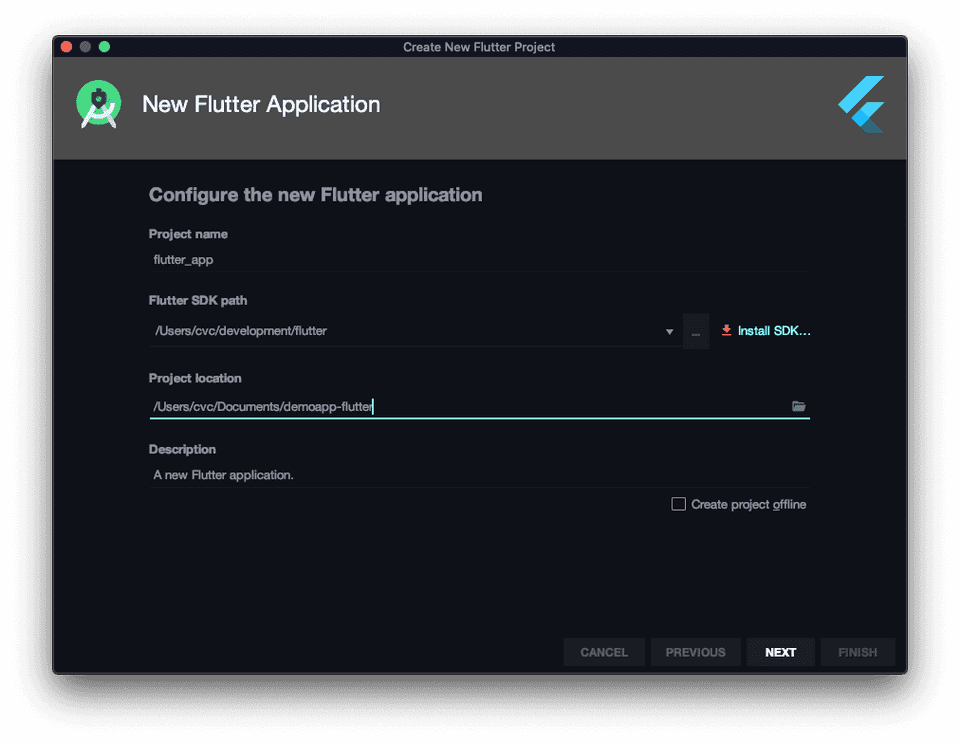Click the FINISH button
The image size is (960, 744).
[x=857, y=651]
